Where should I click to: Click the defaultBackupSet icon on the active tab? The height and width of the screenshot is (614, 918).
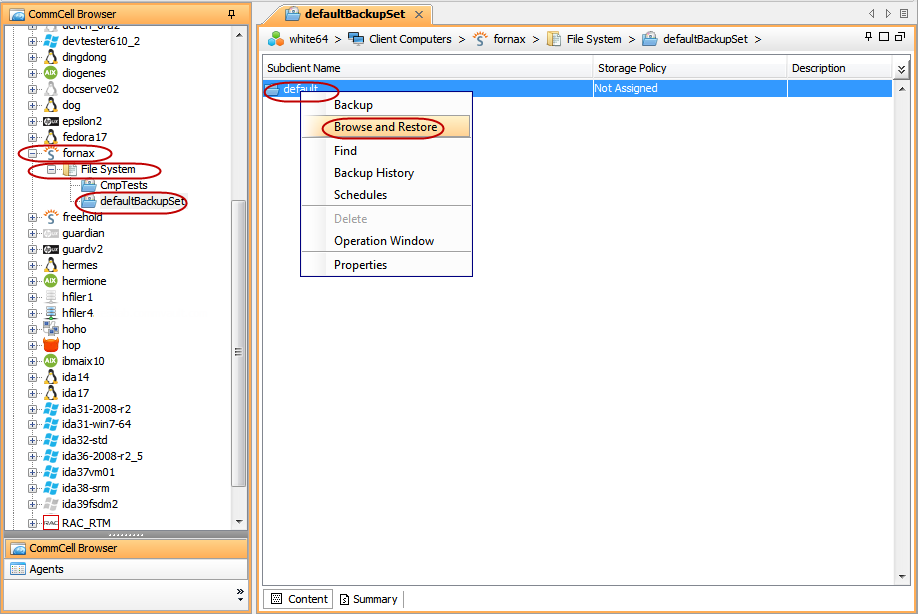pos(290,15)
